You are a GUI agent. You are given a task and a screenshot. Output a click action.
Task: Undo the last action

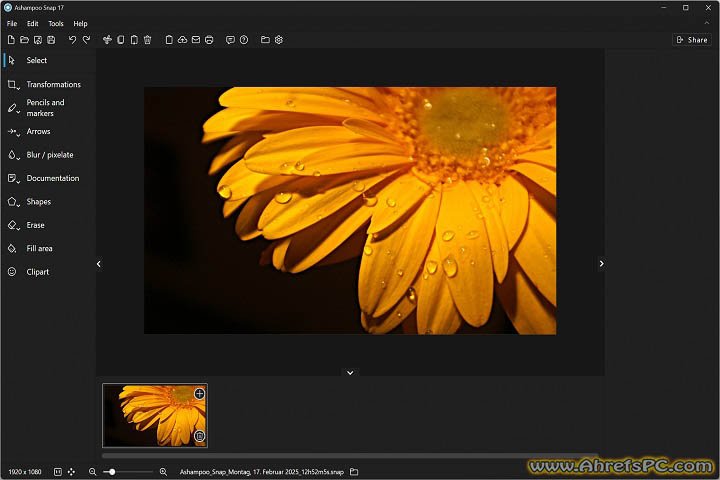tap(72, 40)
